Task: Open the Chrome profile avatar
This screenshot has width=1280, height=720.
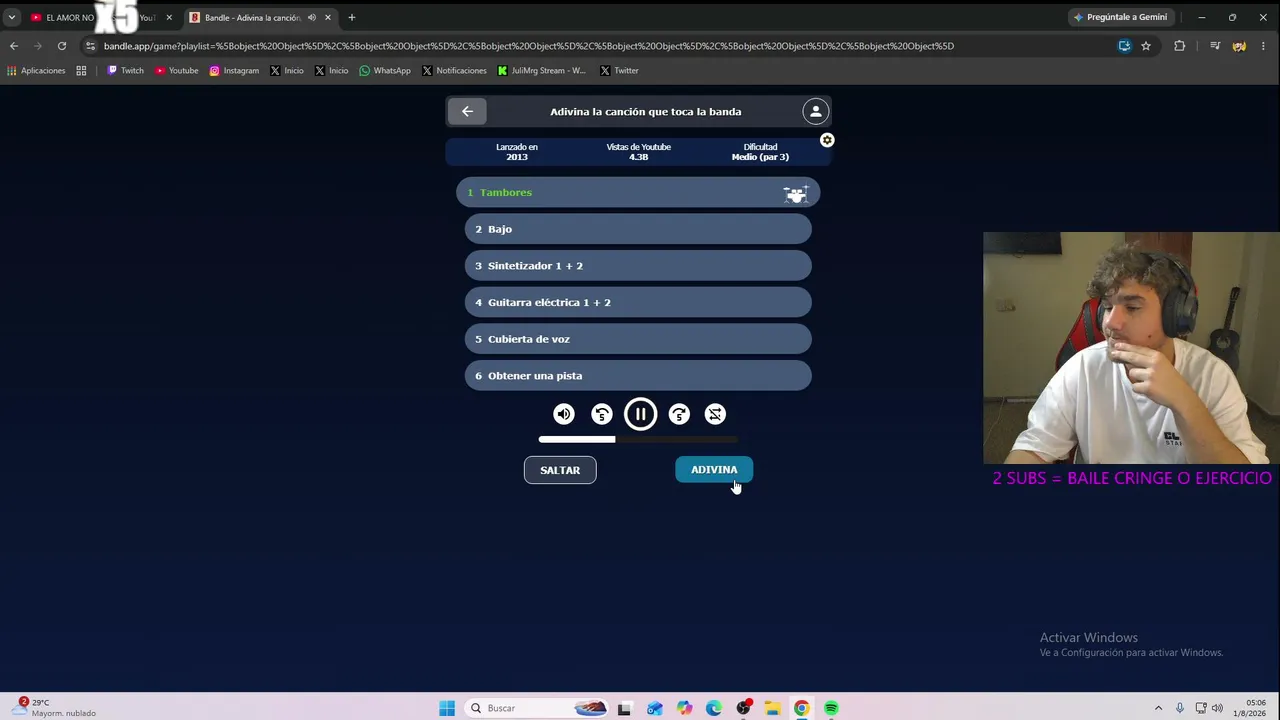Action: tap(1239, 46)
